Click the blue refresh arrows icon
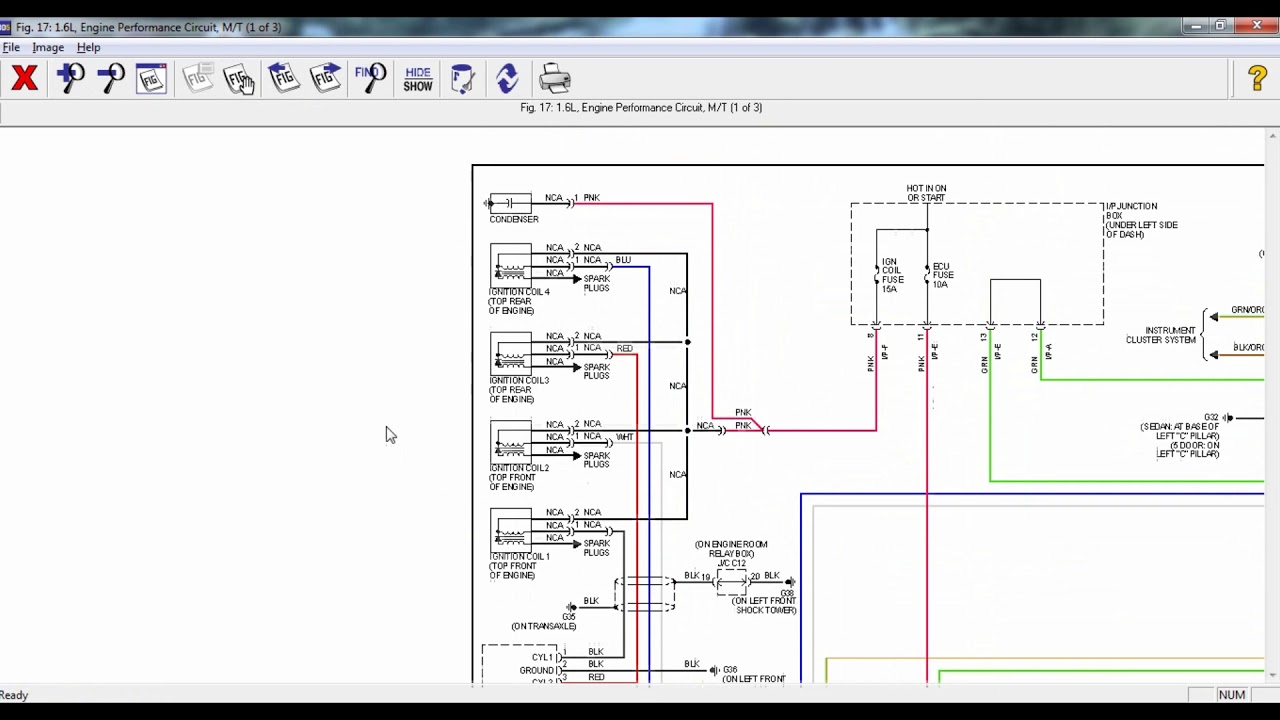 (x=507, y=78)
